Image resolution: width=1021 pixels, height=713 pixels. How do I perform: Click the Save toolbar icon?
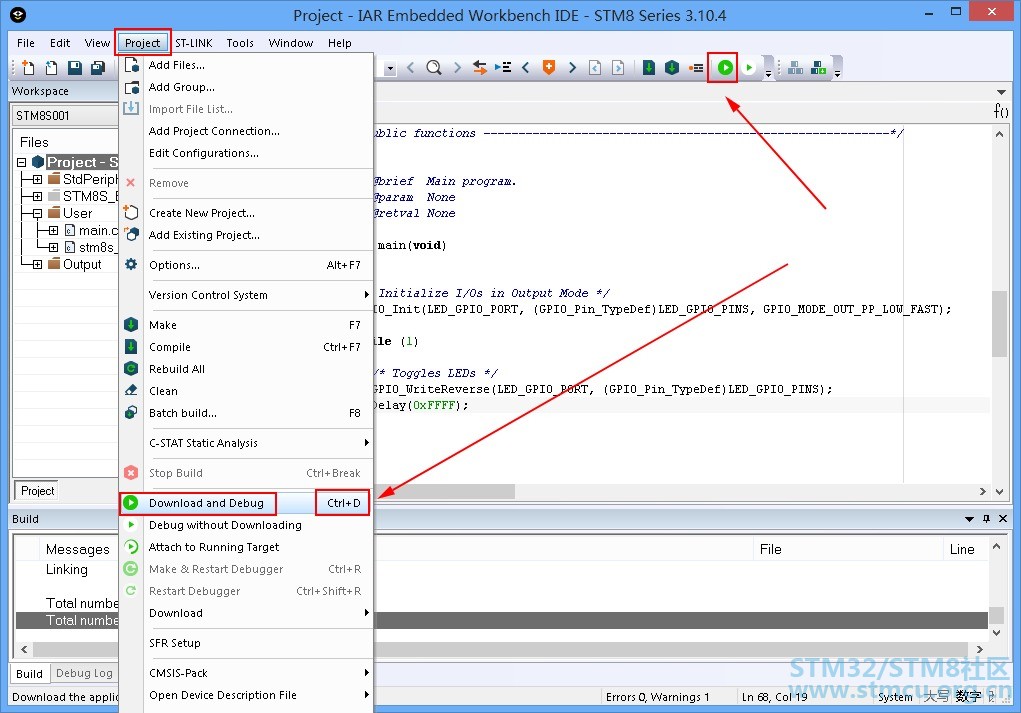point(75,68)
